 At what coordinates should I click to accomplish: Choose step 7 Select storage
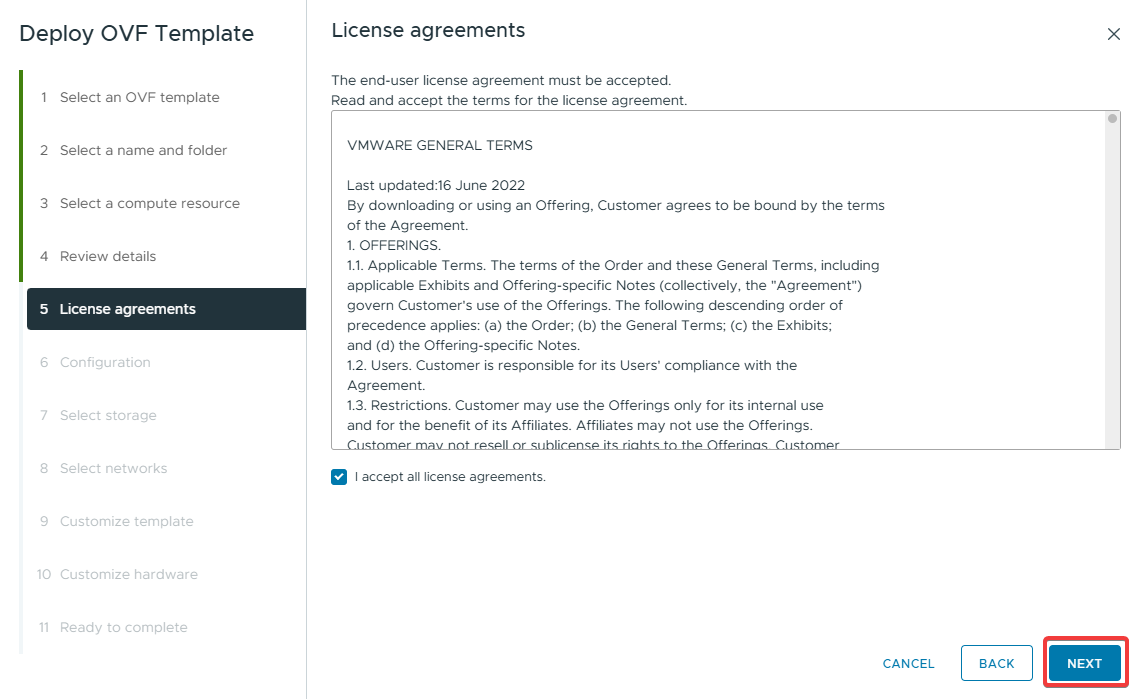pyautogui.click(x=108, y=415)
